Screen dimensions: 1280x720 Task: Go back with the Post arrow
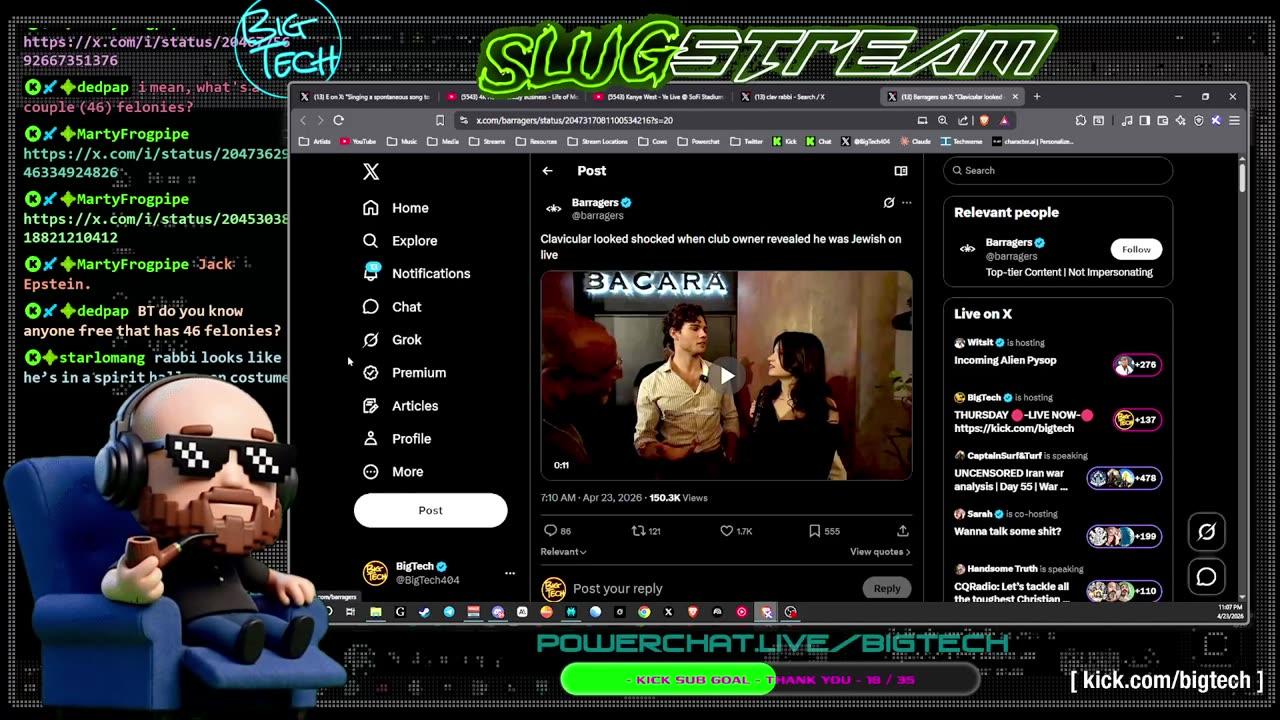[x=547, y=171]
